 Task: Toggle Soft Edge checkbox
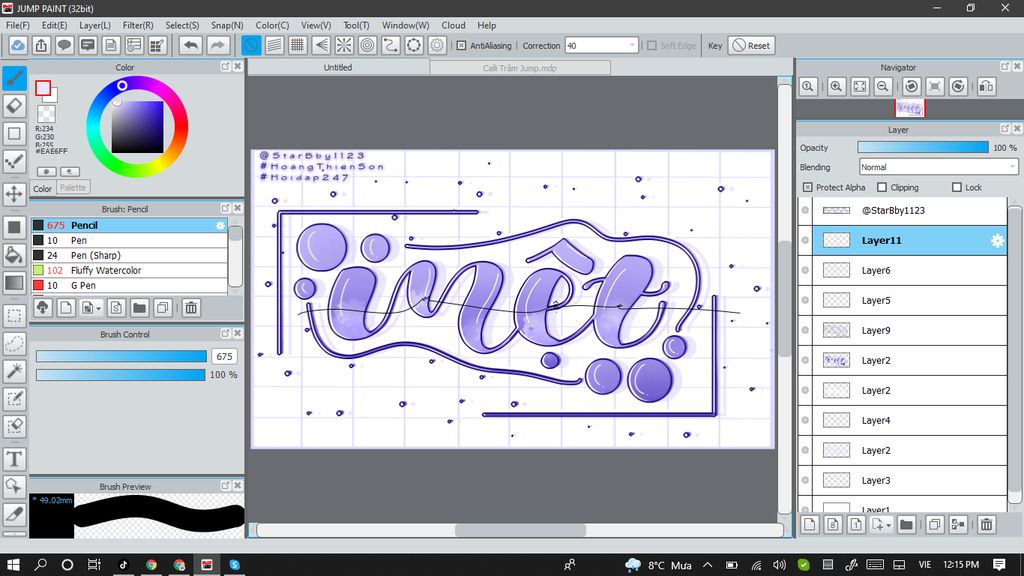coord(652,46)
